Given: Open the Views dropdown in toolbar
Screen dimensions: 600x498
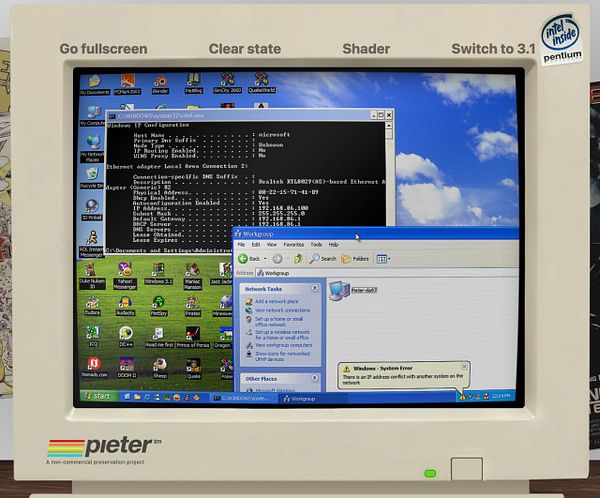Looking at the screenshot, I should [x=383, y=259].
